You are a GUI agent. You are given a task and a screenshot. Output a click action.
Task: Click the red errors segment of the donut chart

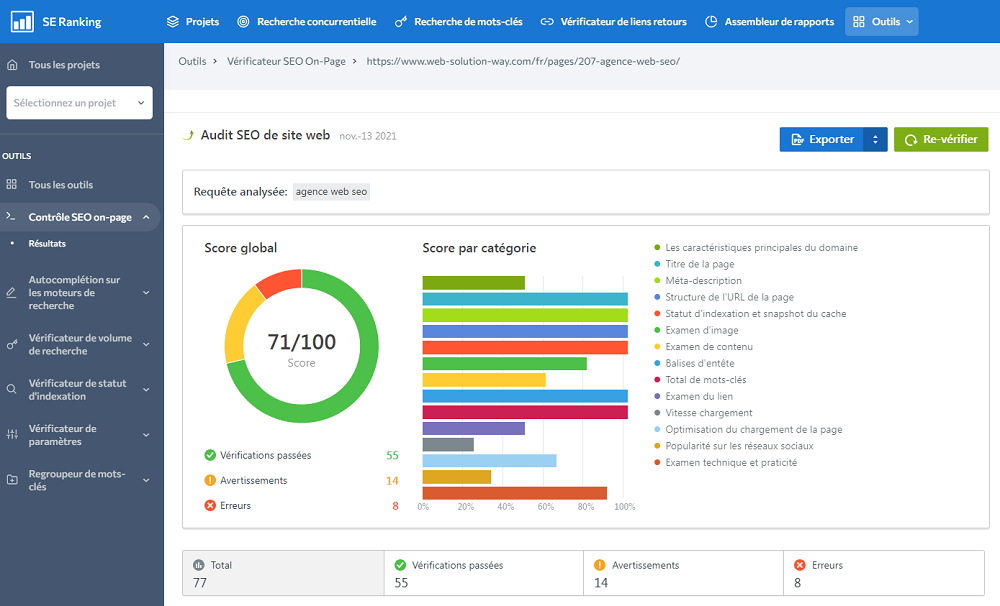coord(280,281)
